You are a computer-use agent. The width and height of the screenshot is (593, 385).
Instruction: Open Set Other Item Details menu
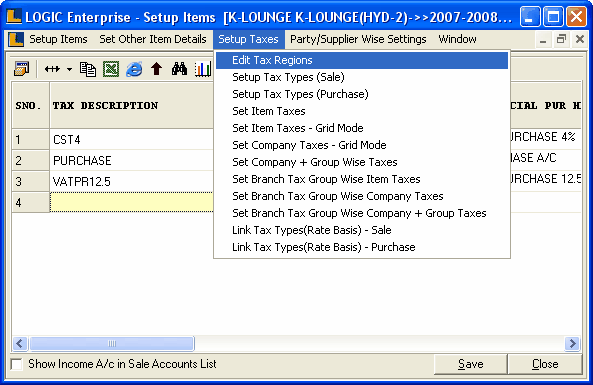153,39
